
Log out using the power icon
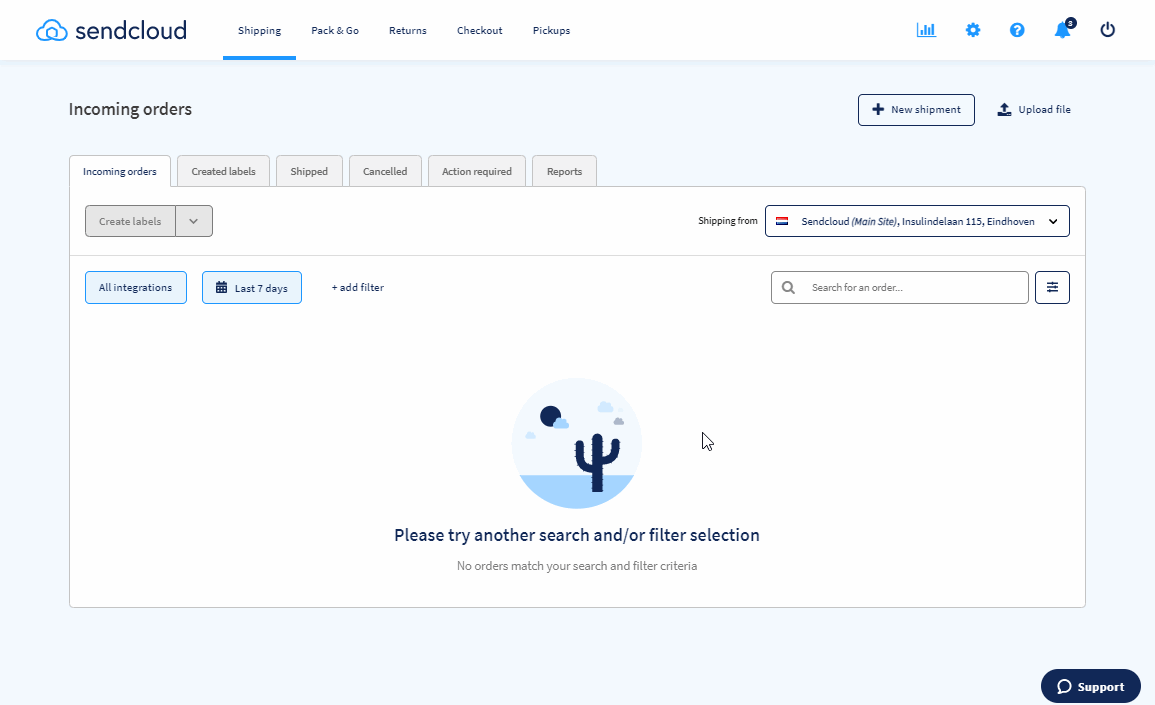pyautogui.click(x=1107, y=30)
